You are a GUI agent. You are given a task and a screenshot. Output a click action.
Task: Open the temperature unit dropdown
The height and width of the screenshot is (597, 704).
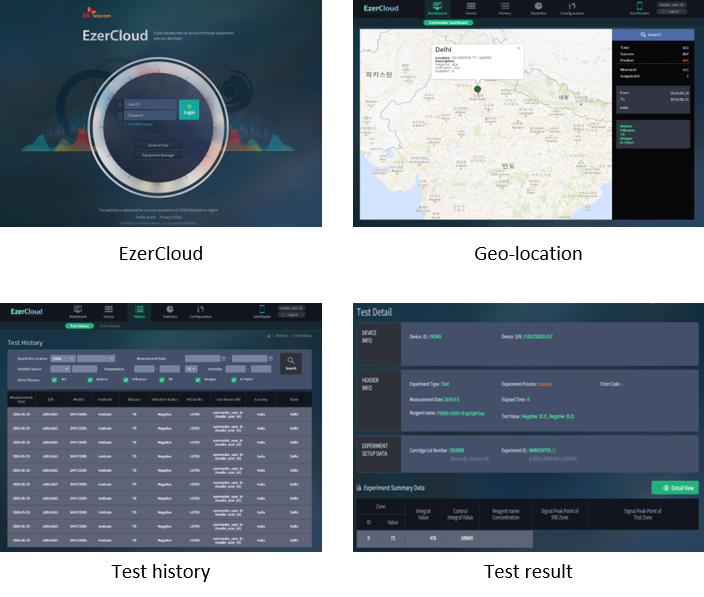coord(190,369)
